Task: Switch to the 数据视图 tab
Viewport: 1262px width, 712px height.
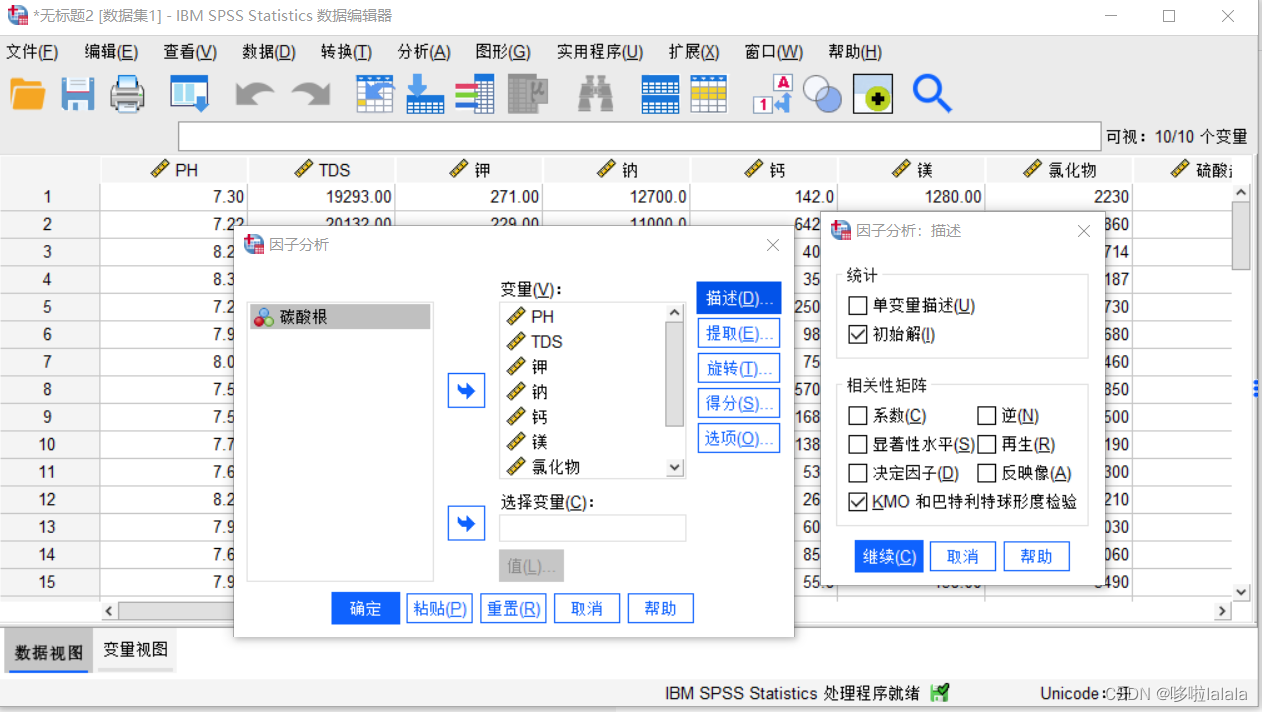Action: pyautogui.click(x=50, y=652)
